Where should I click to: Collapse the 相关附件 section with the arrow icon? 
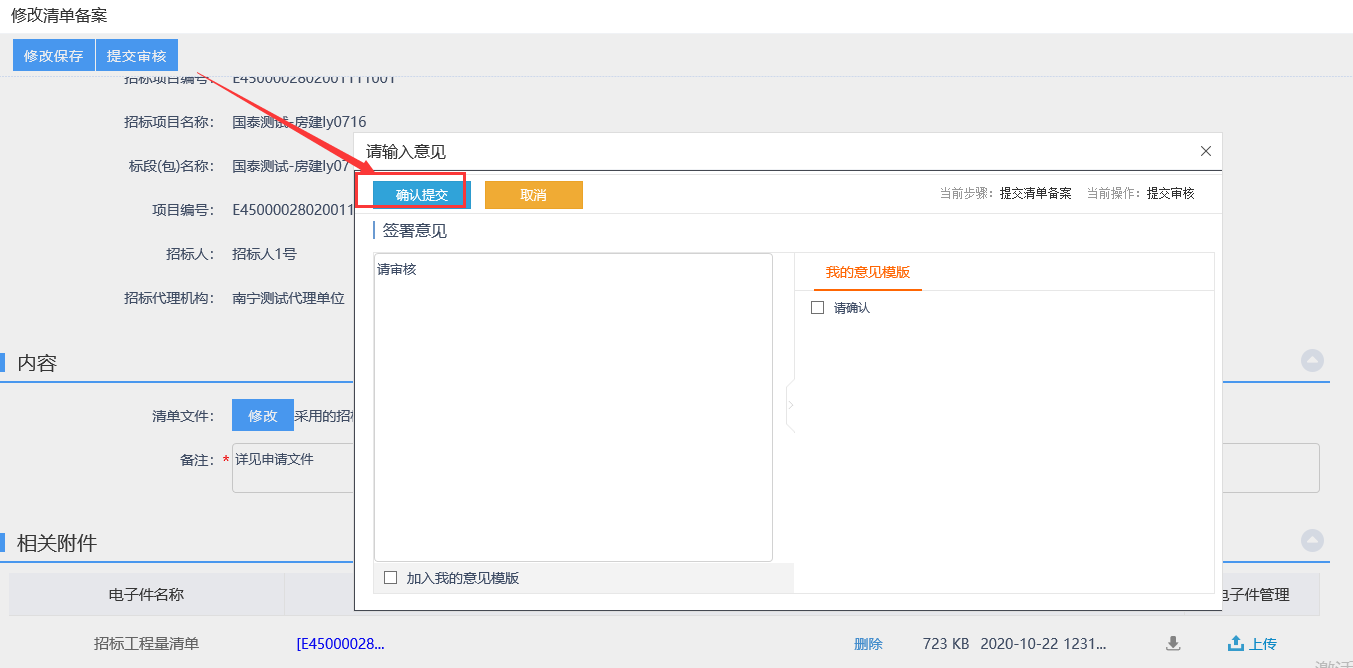click(x=1312, y=541)
